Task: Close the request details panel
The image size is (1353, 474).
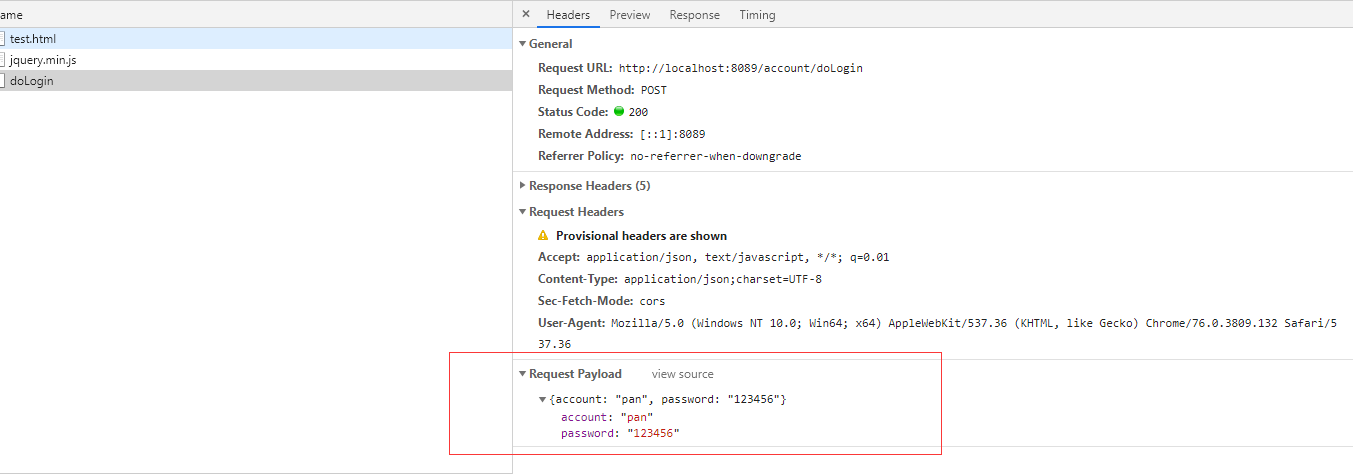Action: 526,14
